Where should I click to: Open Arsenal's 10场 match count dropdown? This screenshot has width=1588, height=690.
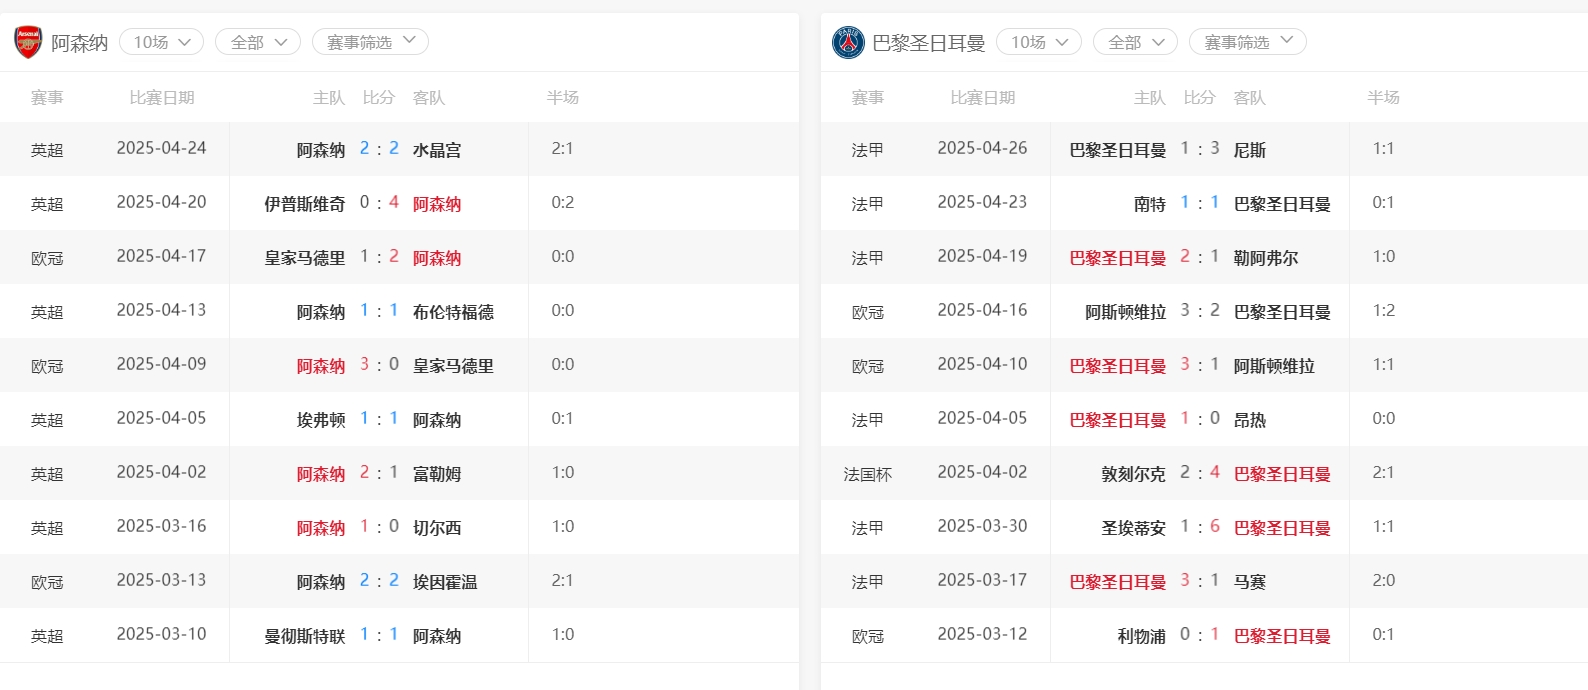pyautogui.click(x=162, y=42)
